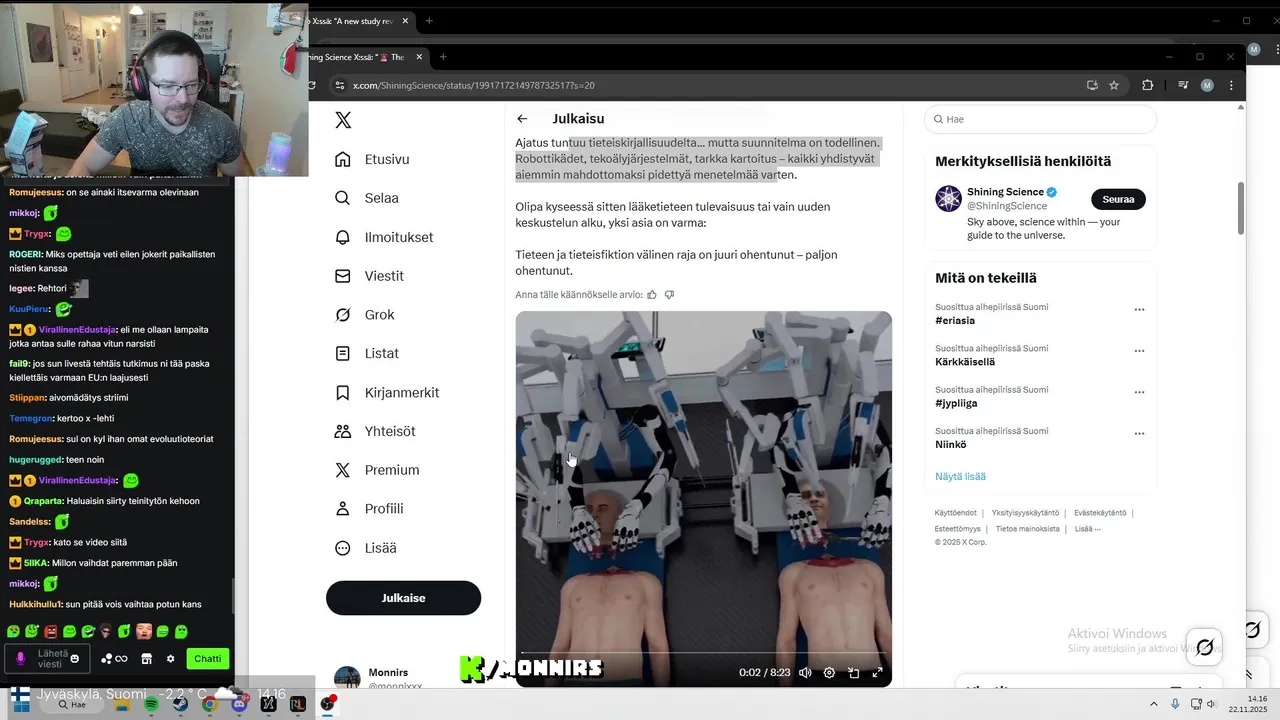Viewport: 1280px width, 720px height.
Task: Open Esteettömyys accessibility link
Action: tap(957, 529)
